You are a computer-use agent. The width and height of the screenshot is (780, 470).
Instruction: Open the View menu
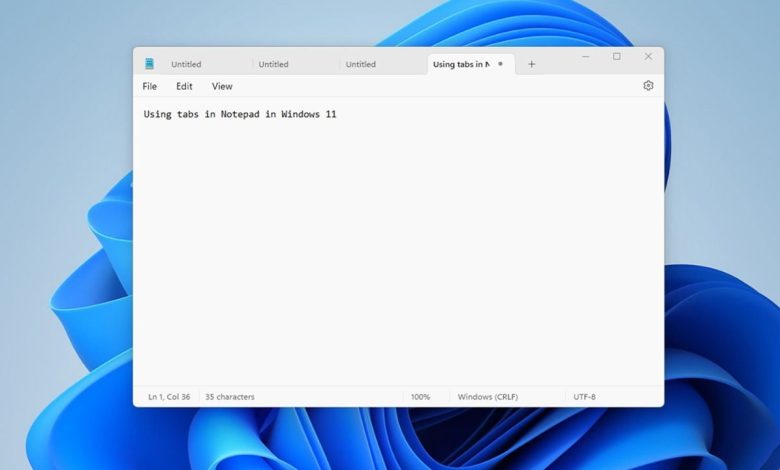coord(222,86)
